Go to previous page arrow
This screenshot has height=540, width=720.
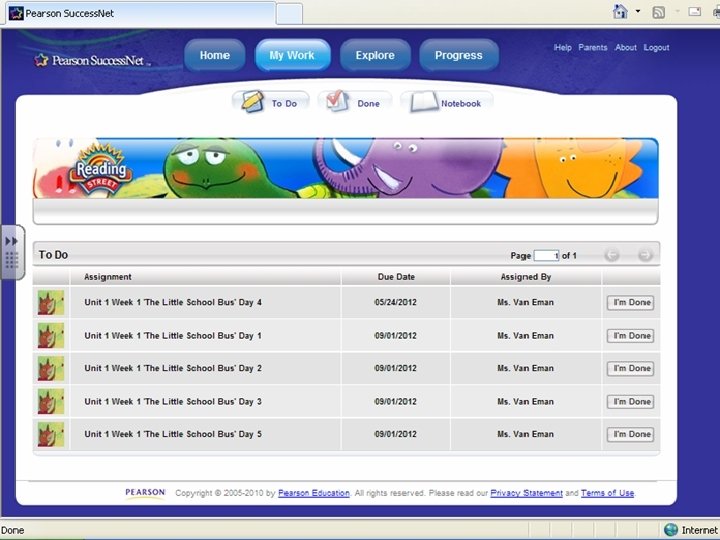point(612,255)
